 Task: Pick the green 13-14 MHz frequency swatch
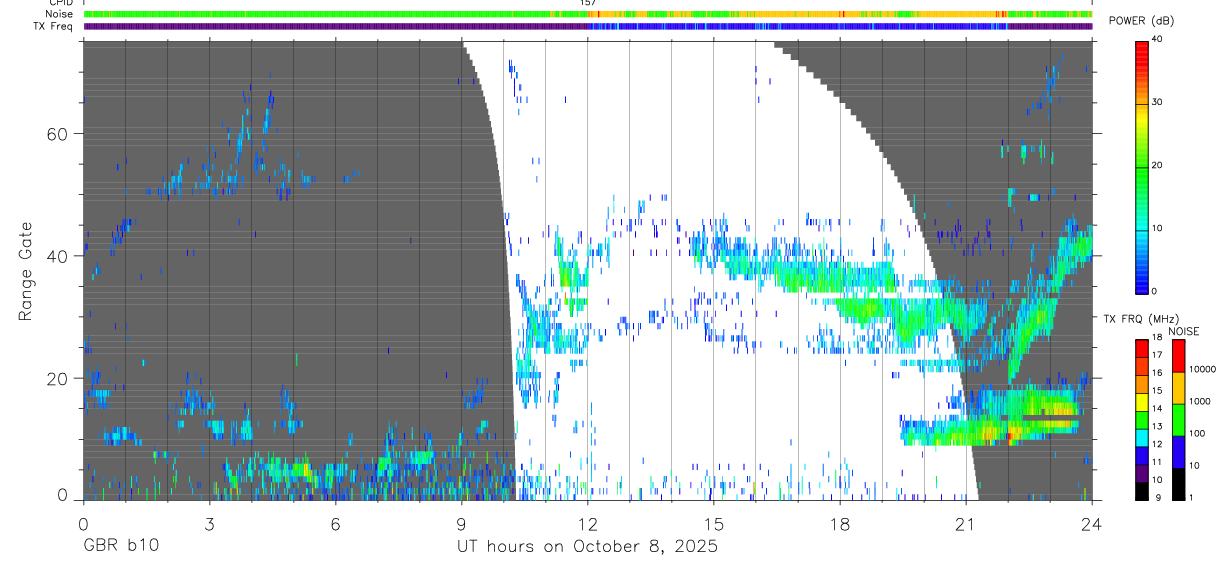[x=1141, y=418]
